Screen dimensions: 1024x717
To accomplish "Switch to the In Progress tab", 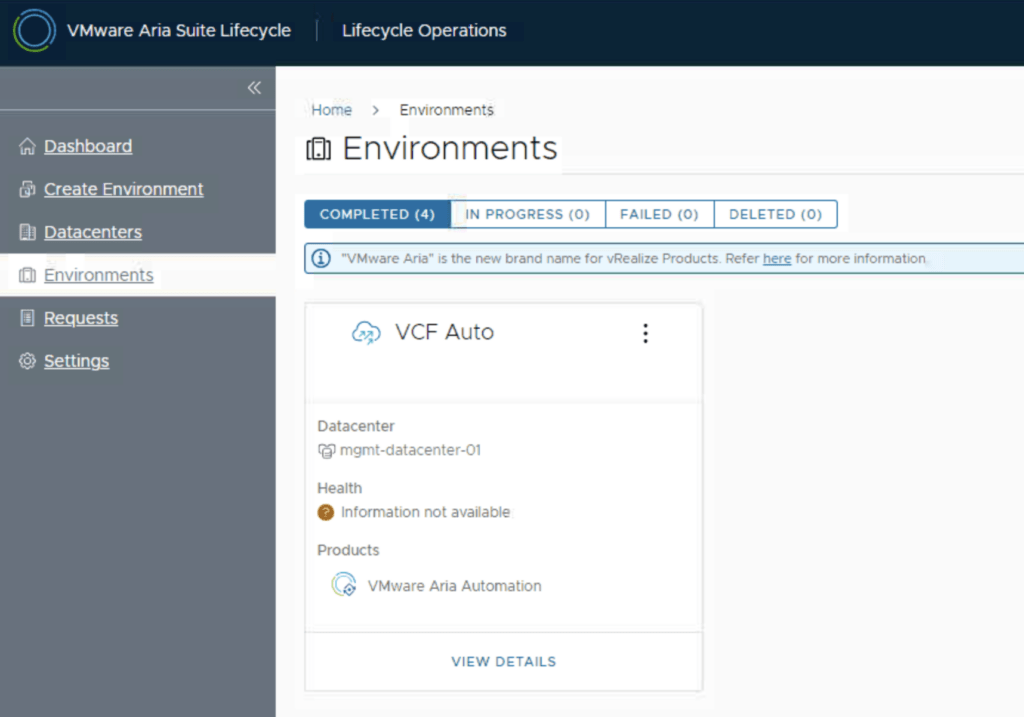I will (x=527, y=215).
